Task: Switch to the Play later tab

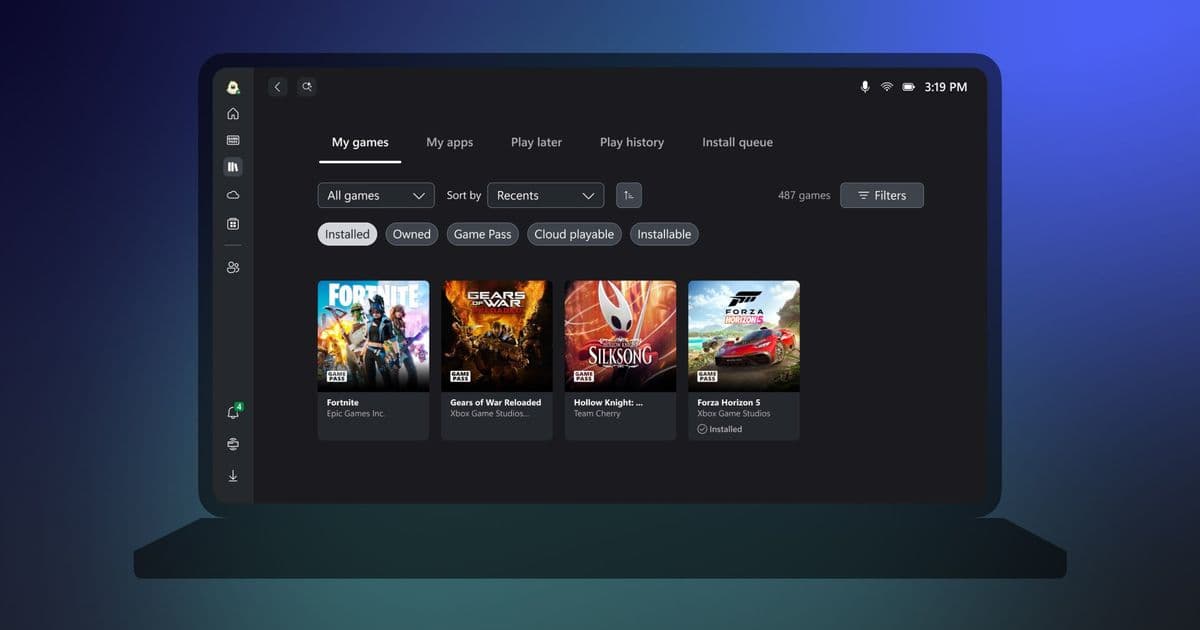Action: pos(536,142)
